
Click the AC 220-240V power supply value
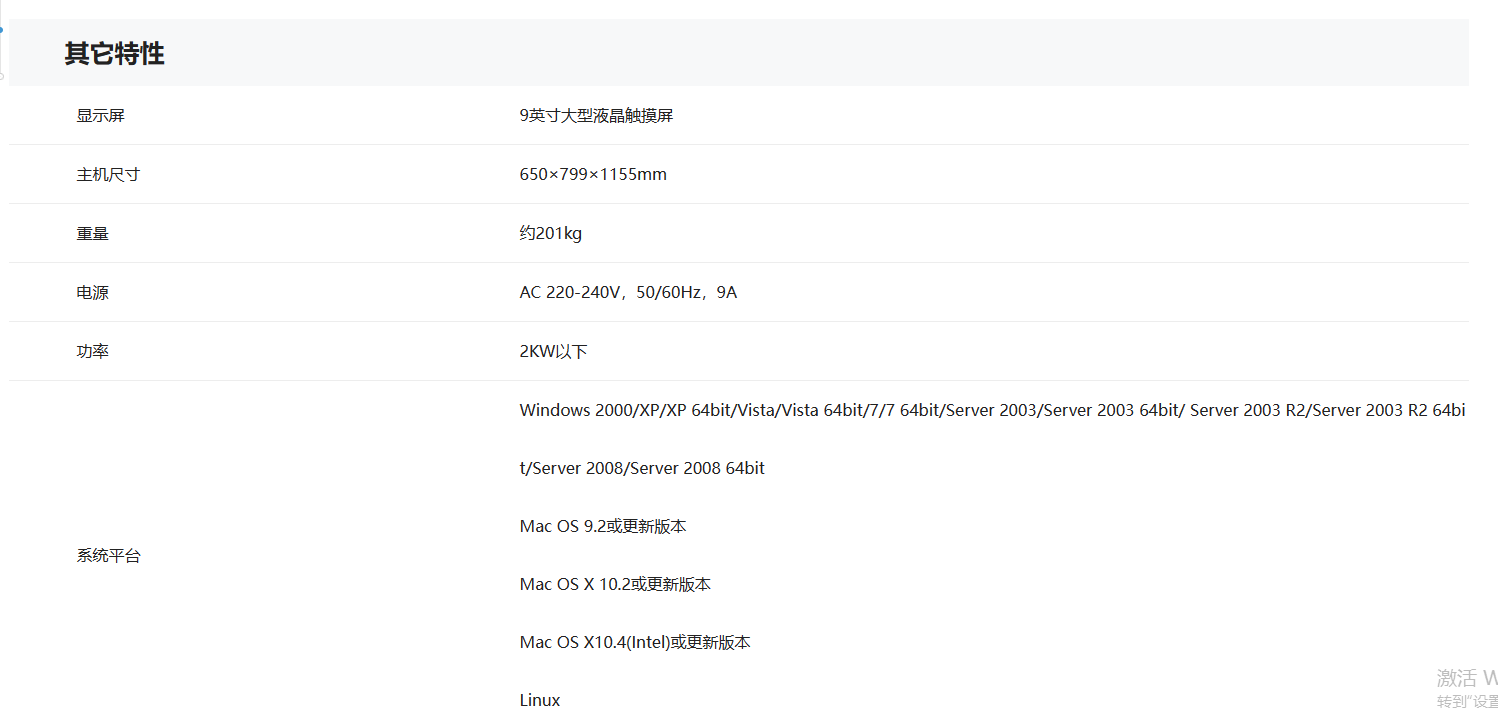point(628,293)
